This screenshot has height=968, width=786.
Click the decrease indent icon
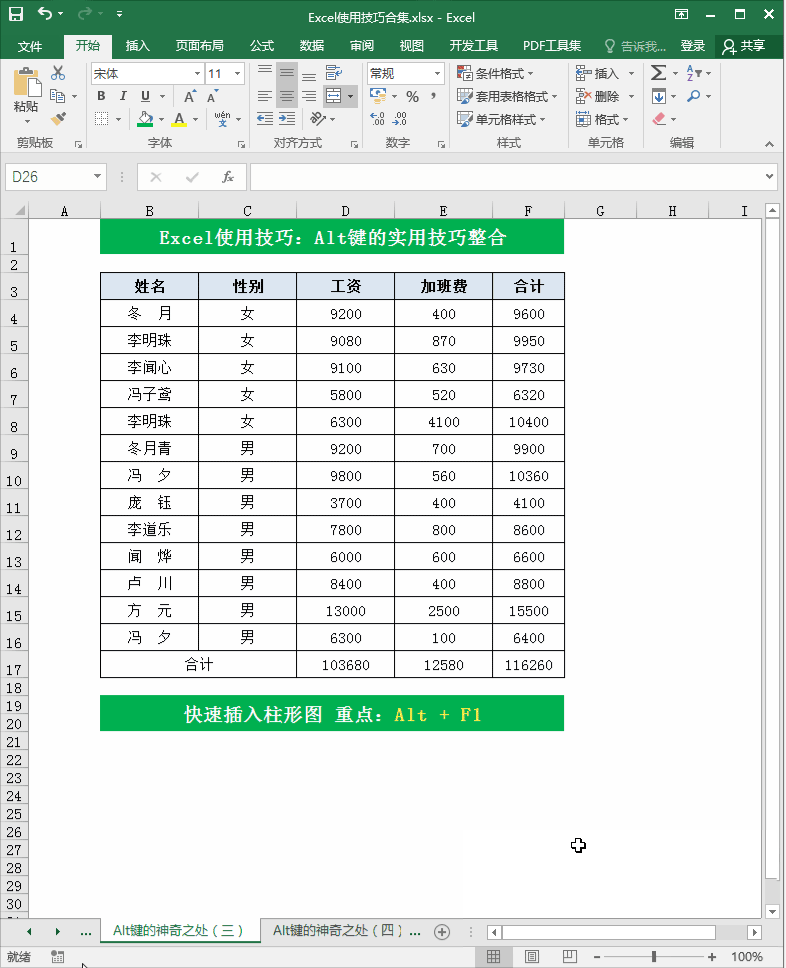tap(265, 119)
